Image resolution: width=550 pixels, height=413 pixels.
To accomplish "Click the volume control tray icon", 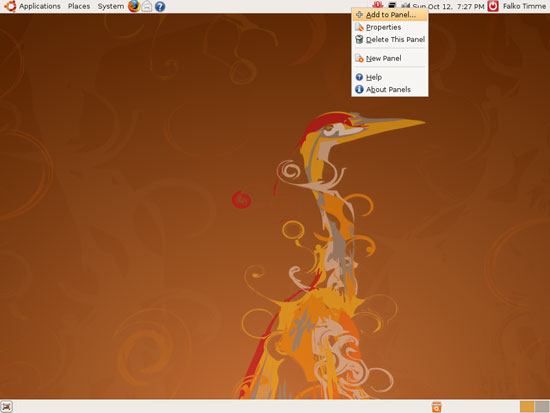I will [x=405, y=5].
